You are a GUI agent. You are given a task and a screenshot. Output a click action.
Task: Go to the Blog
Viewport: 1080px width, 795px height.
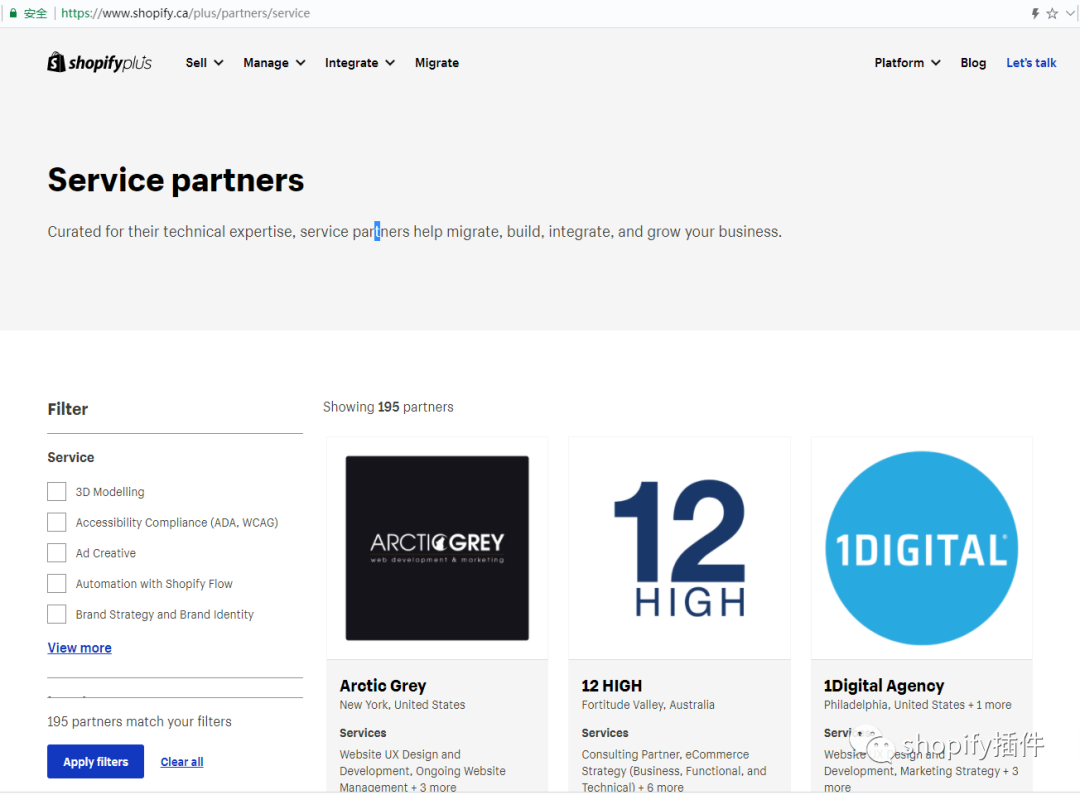coord(973,63)
